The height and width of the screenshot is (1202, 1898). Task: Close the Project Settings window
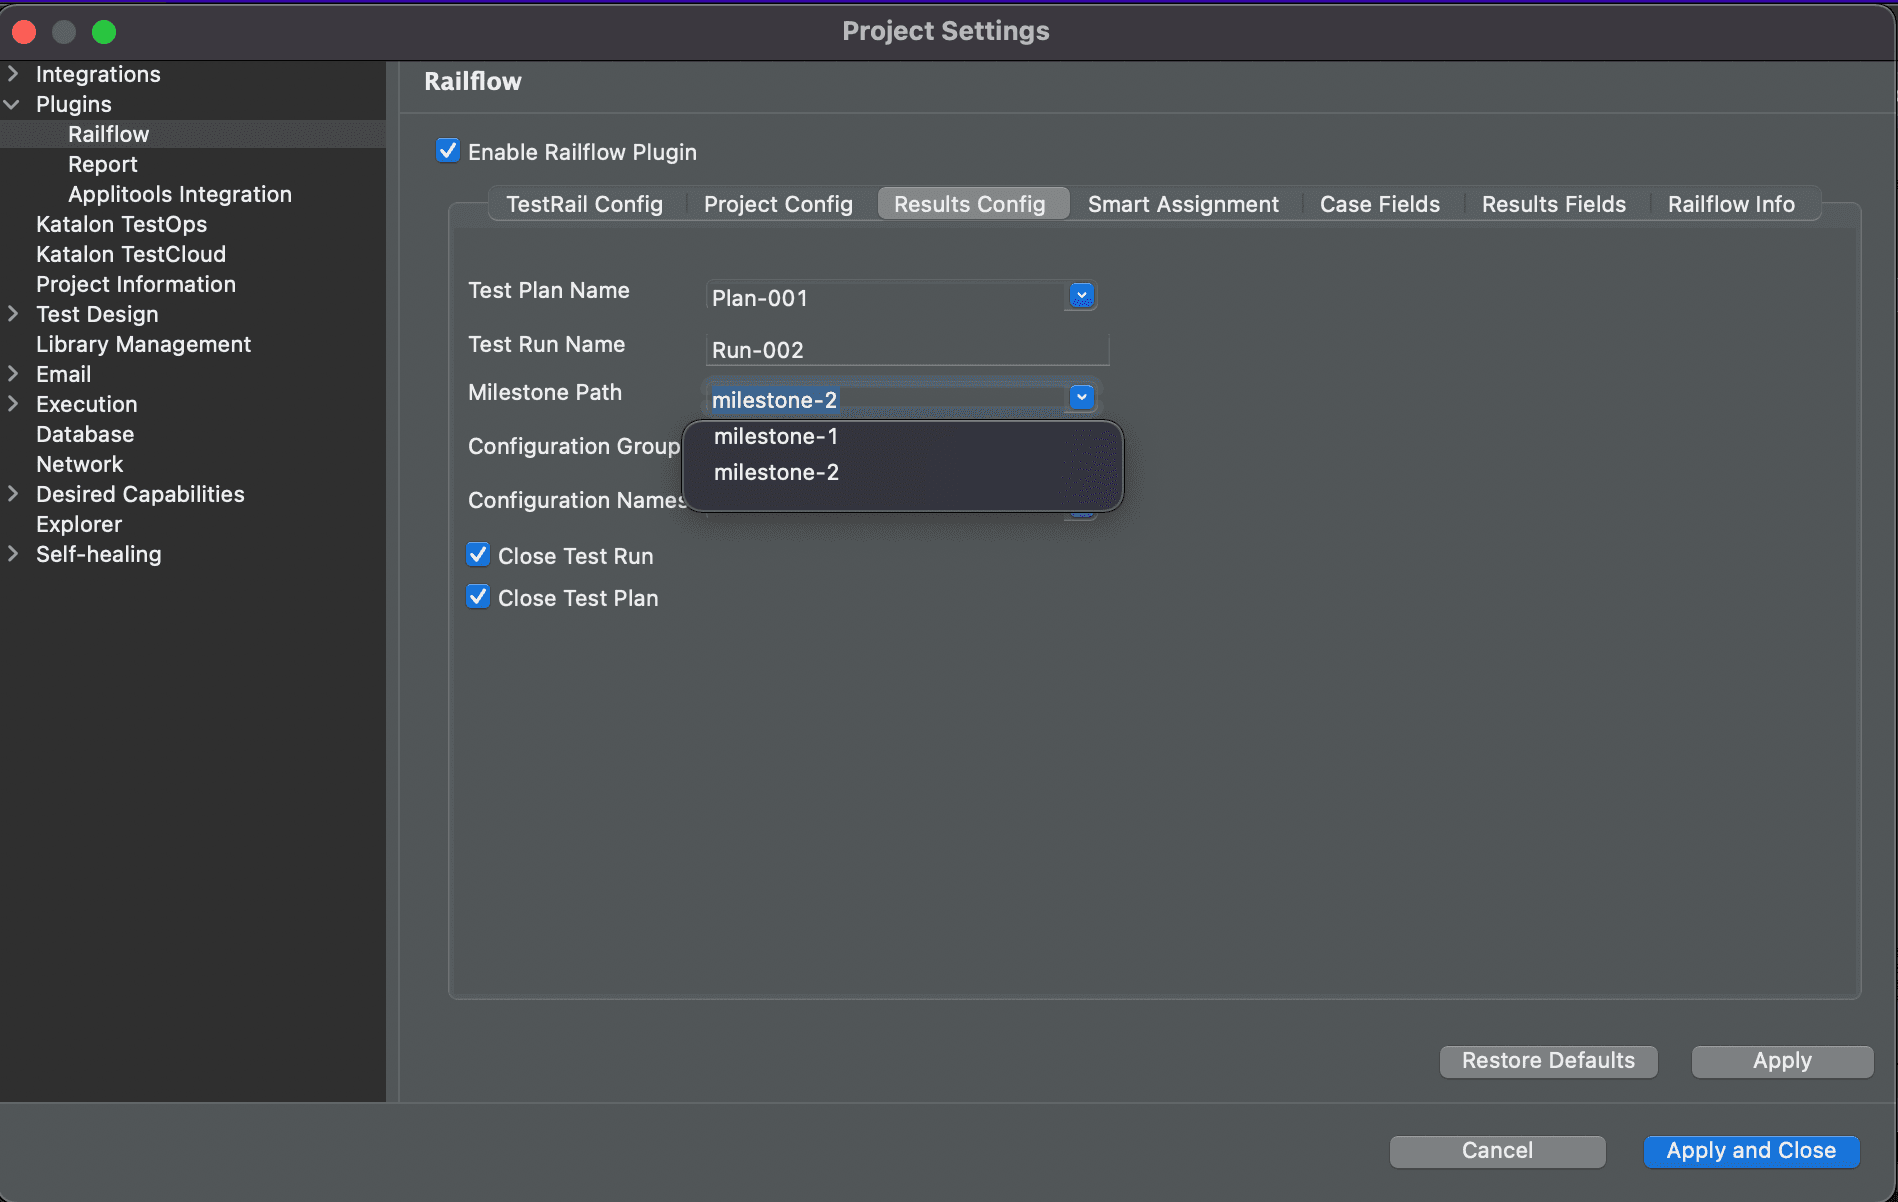point(24,32)
